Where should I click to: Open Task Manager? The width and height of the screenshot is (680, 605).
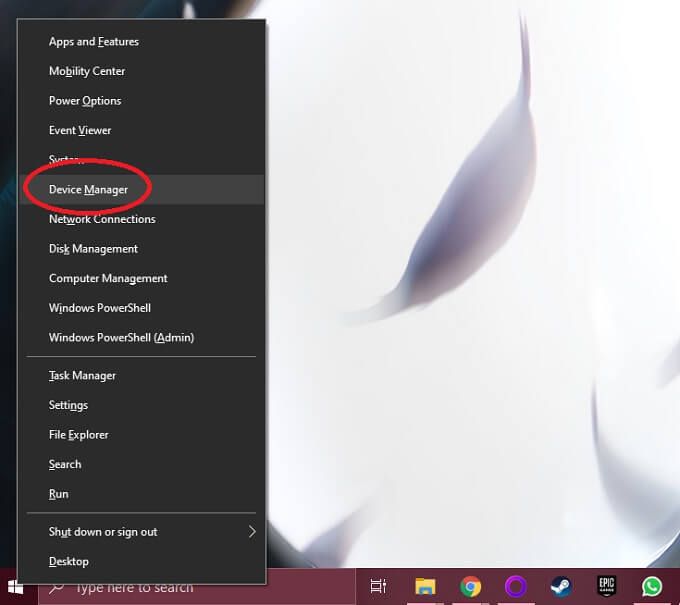141,376
